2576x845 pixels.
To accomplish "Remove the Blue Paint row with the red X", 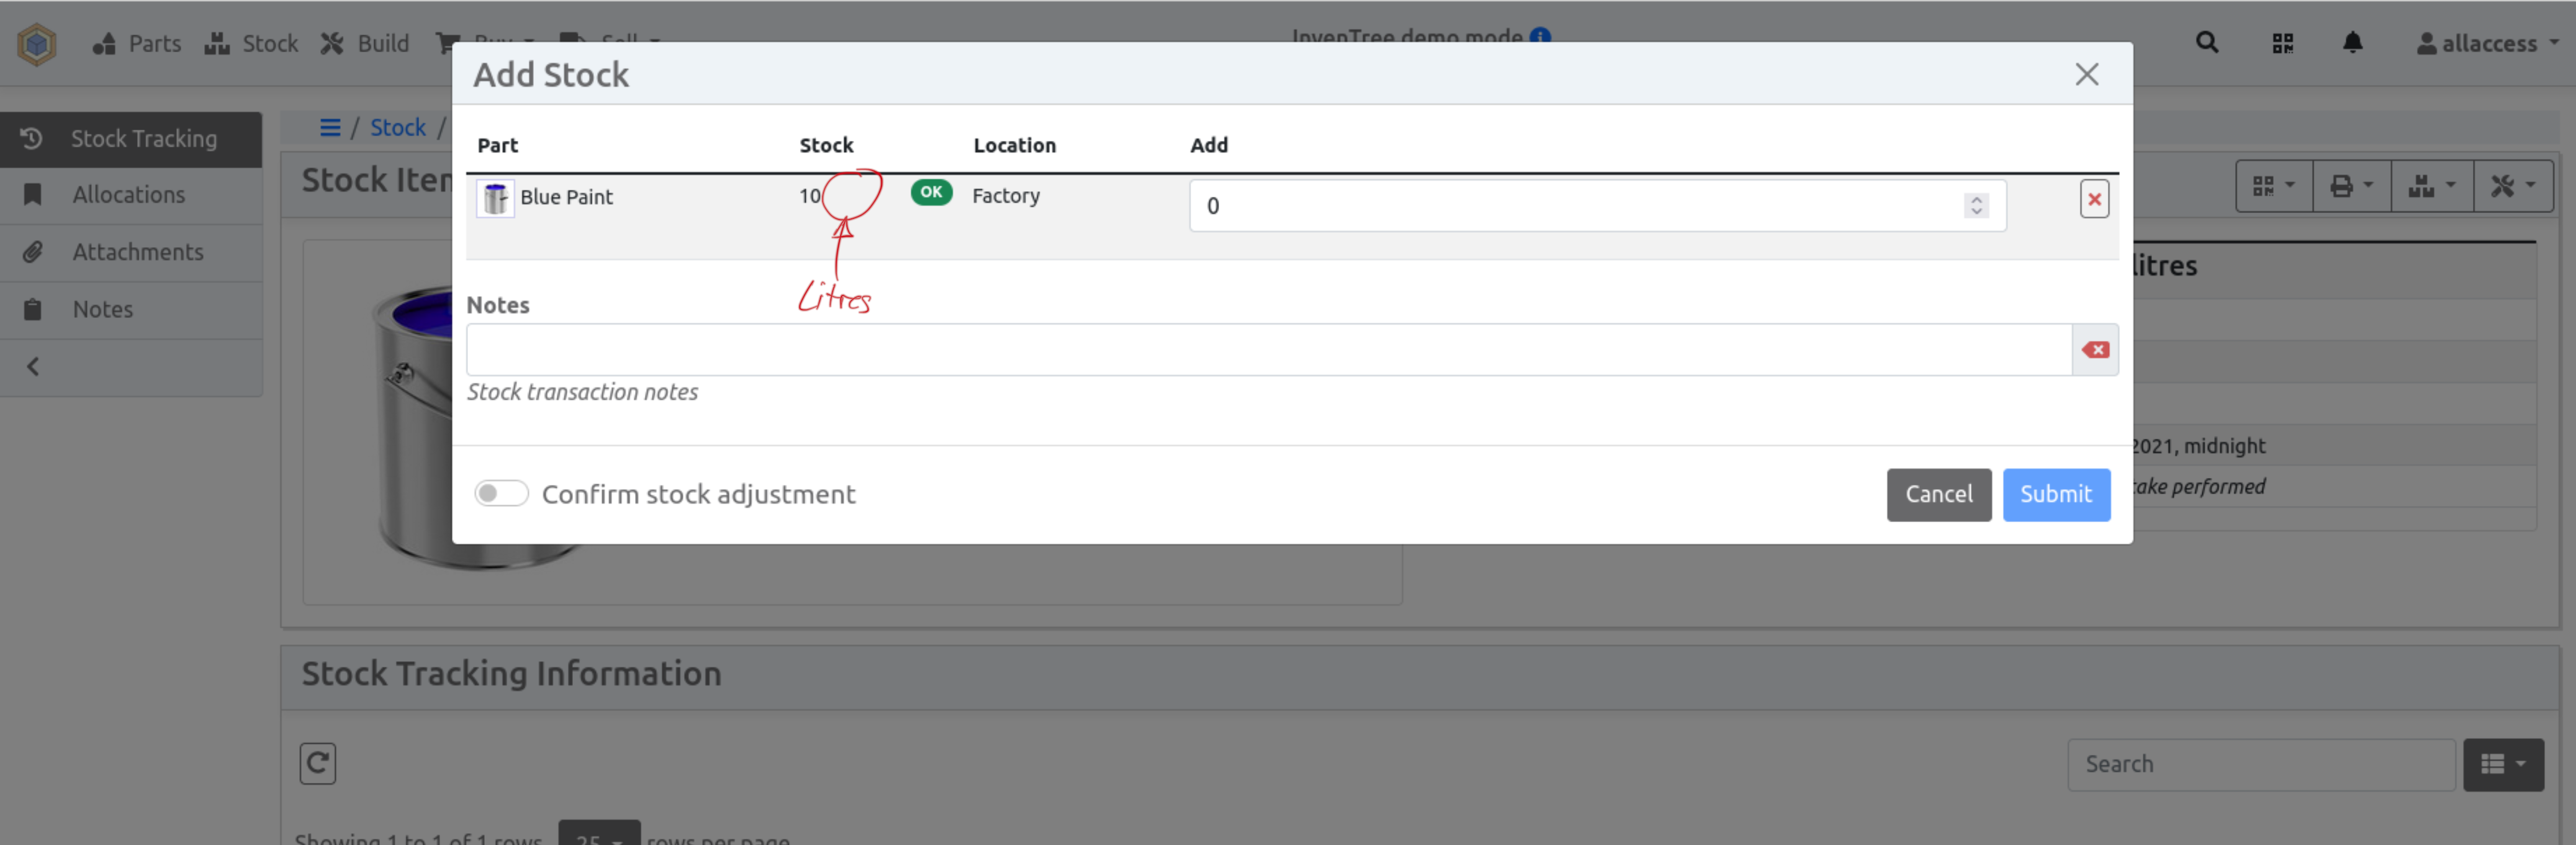I will pyautogui.click(x=2094, y=199).
